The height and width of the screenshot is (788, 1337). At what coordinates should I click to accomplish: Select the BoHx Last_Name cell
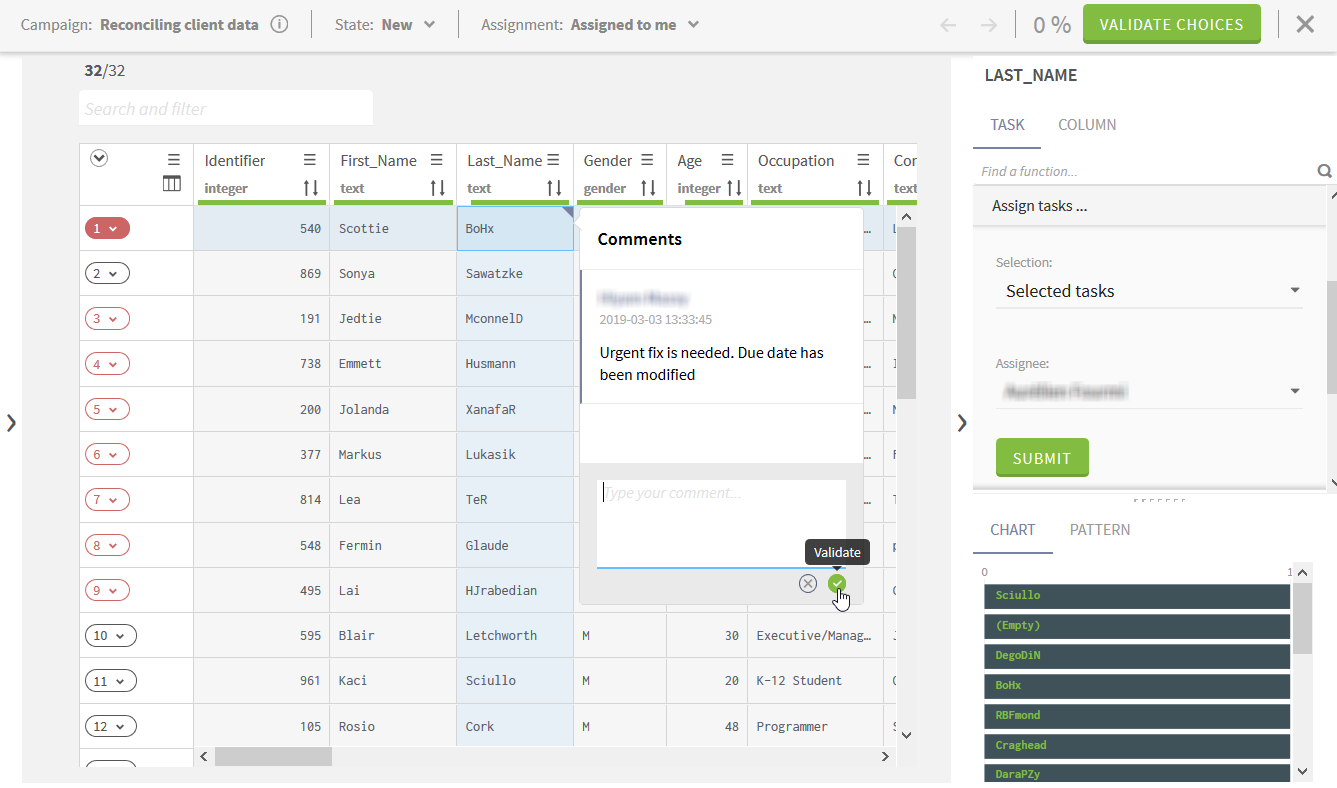pos(515,228)
